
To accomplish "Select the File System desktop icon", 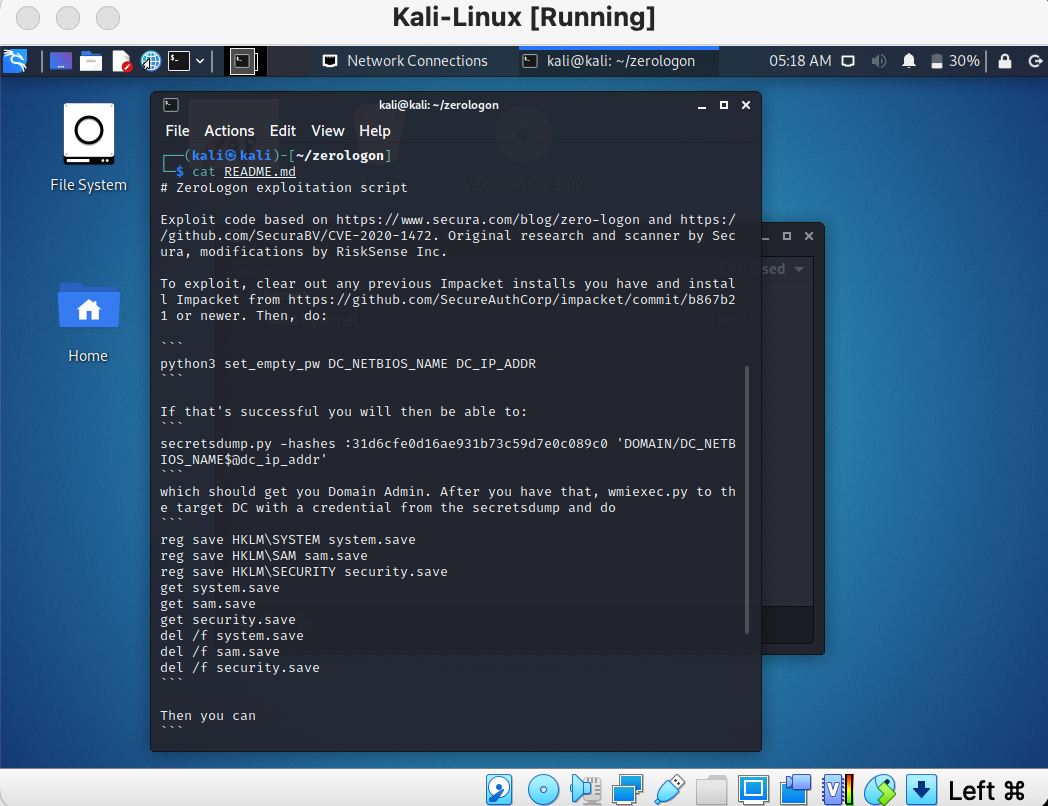I will tap(89, 148).
